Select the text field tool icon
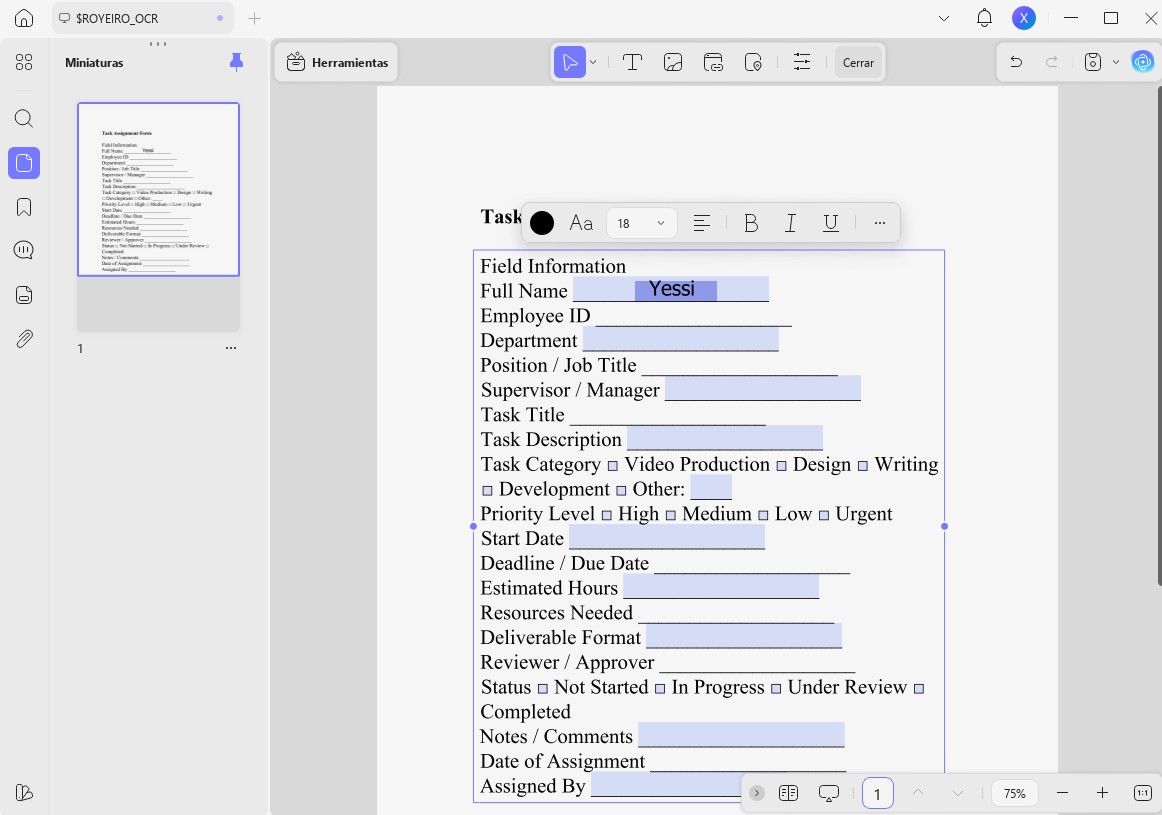This screenshot has width=1162, height=815. 632,62
